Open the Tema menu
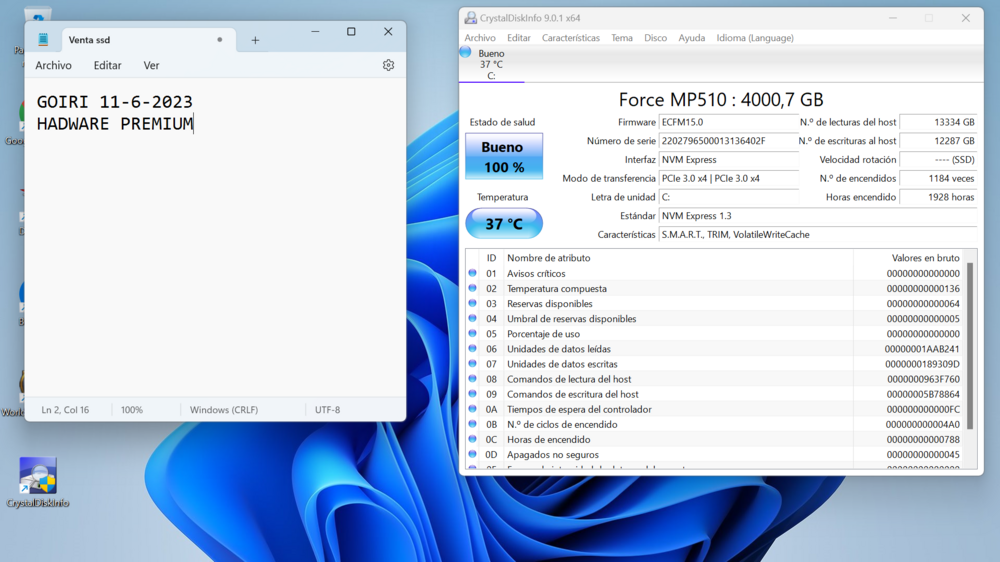Image resolution: width=1000 pixels, height=562 pixels. [x=622, y=38]
